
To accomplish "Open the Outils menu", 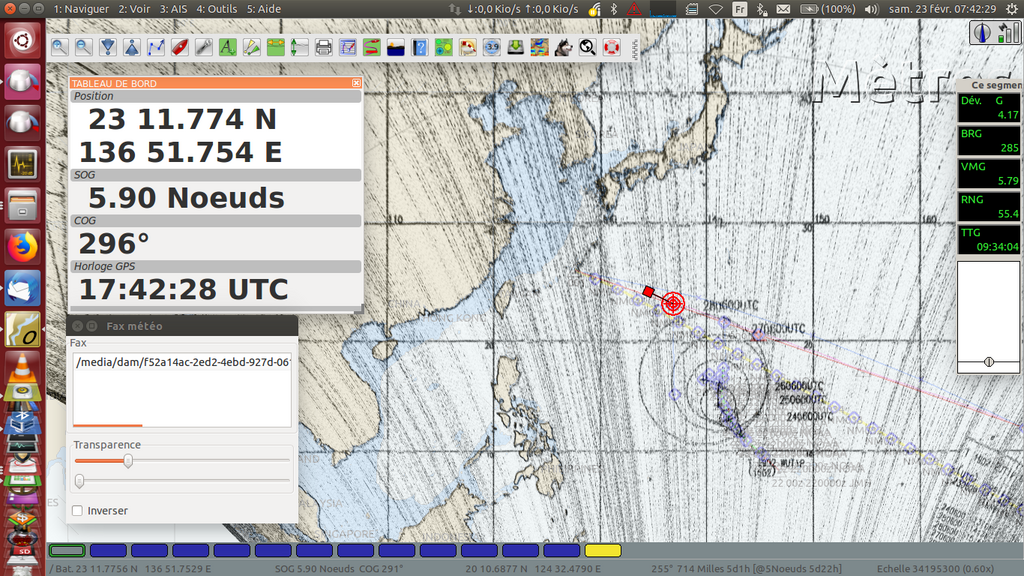I will [x=216, y=9].
